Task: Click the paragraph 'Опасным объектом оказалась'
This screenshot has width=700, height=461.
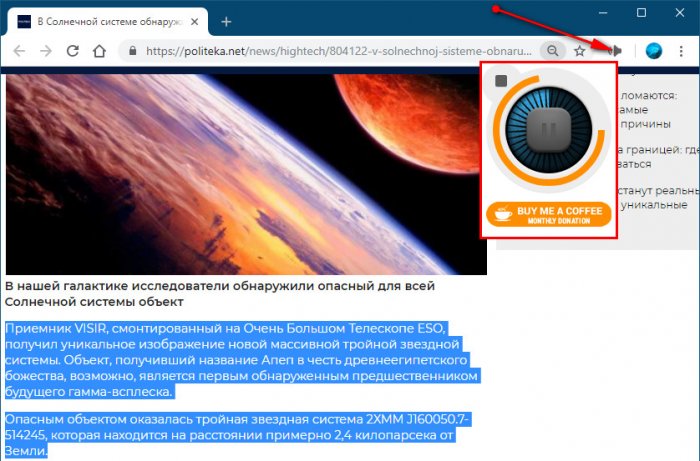Action: pyautogui.click(x=237, y=435)
